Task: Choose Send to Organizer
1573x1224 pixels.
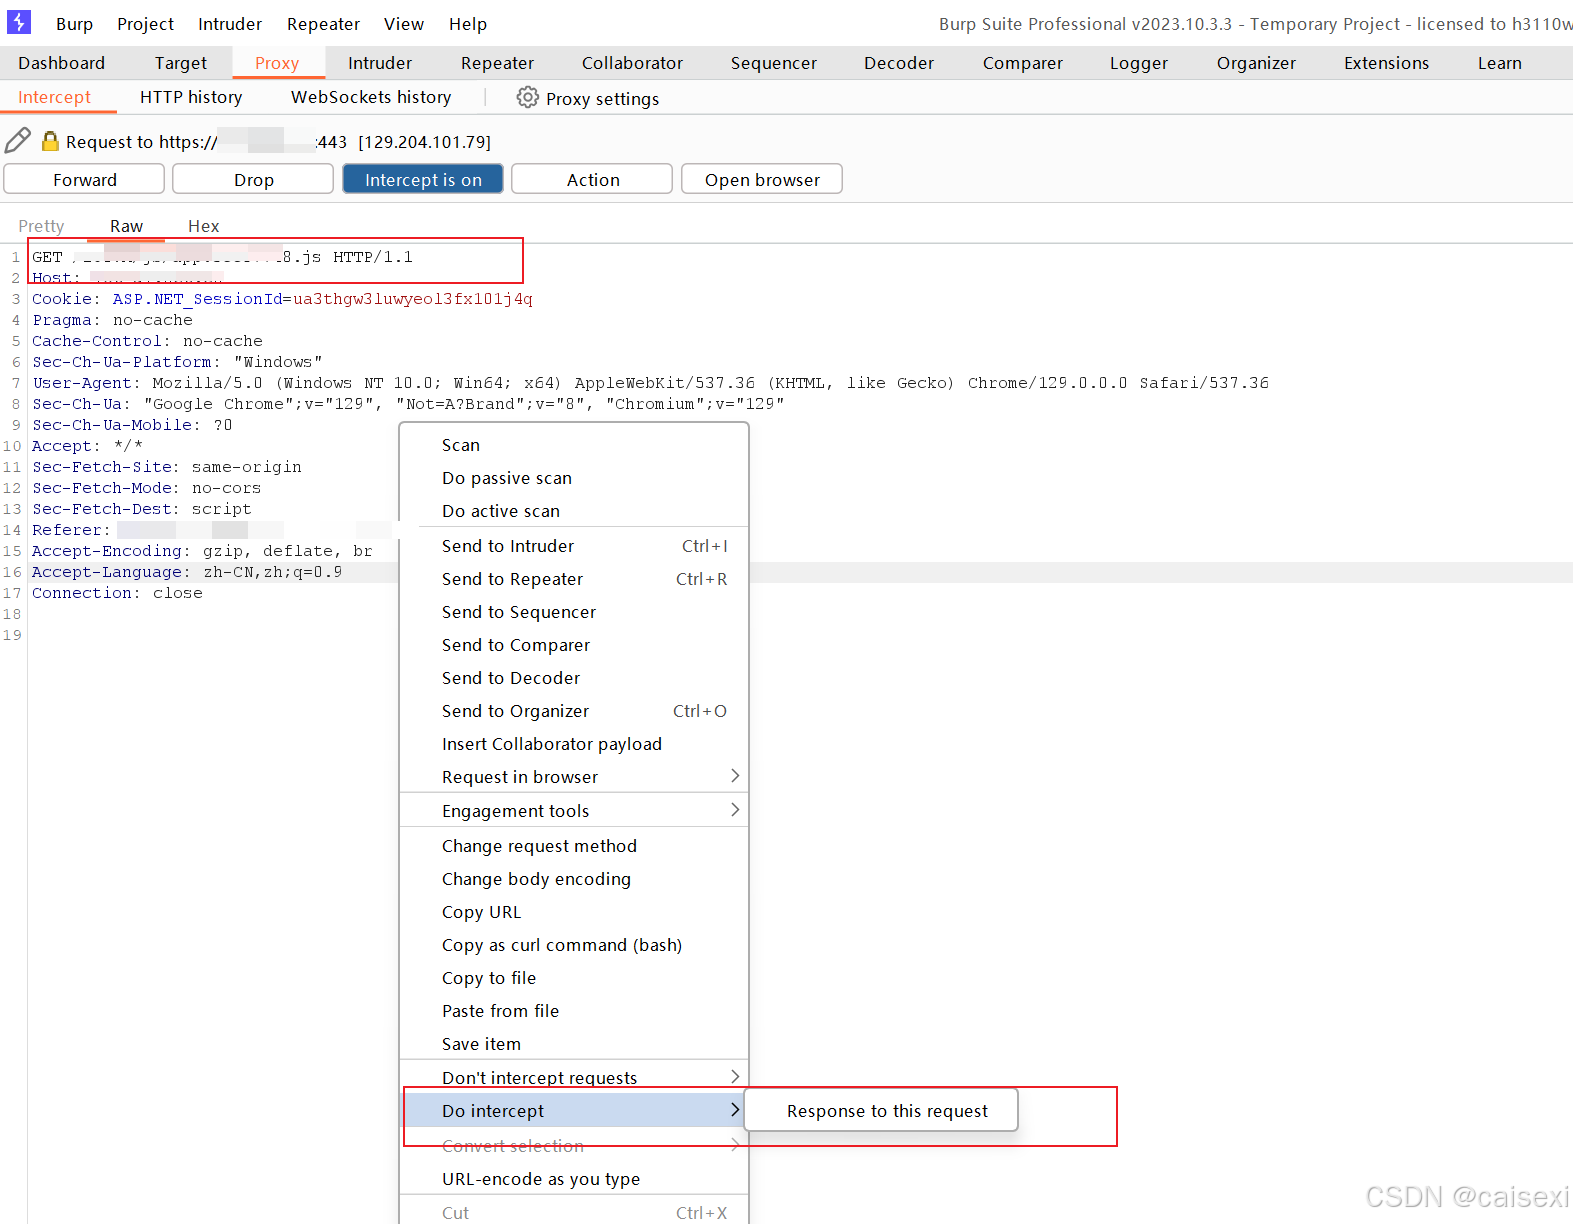Action: tap(574, 711)
